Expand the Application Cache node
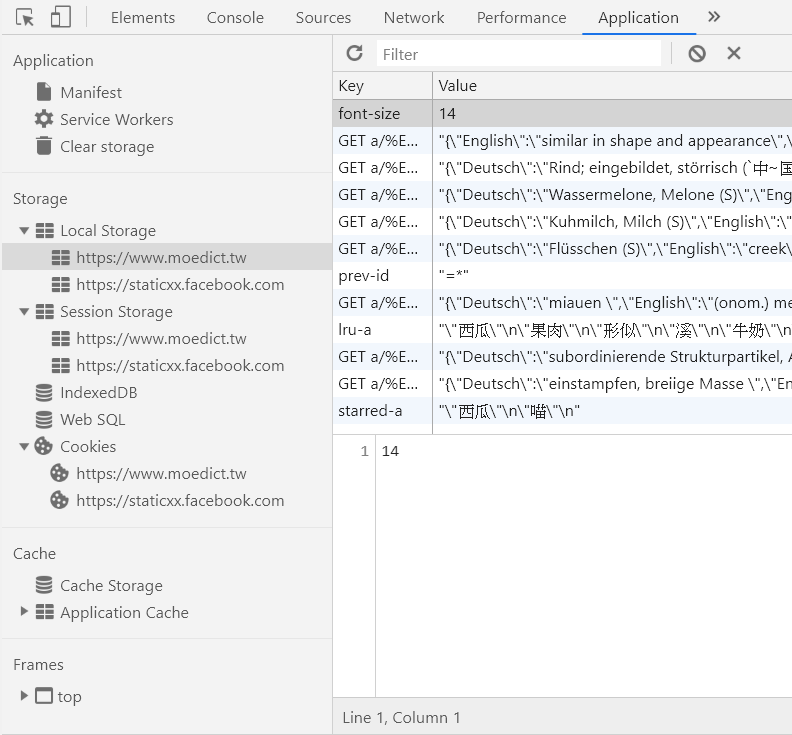Image resolution: width=792 pixels, height=735 pixels. pos(24,612)
